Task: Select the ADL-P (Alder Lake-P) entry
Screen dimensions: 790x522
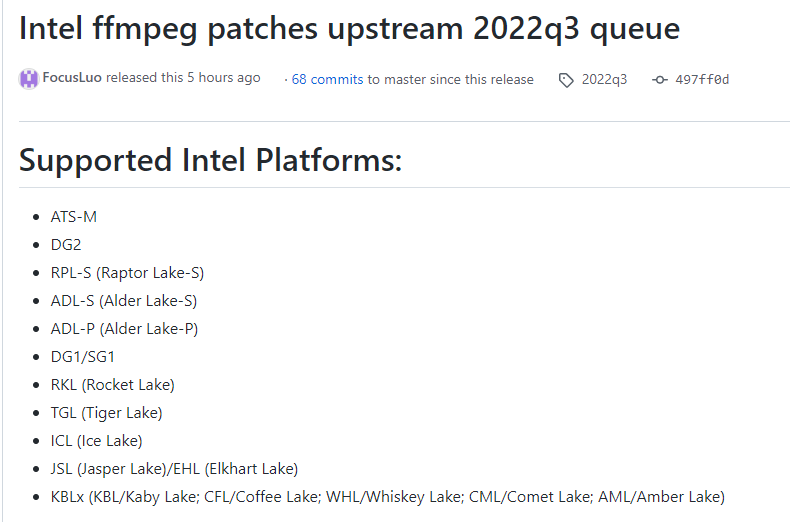Action: [124, 329]
